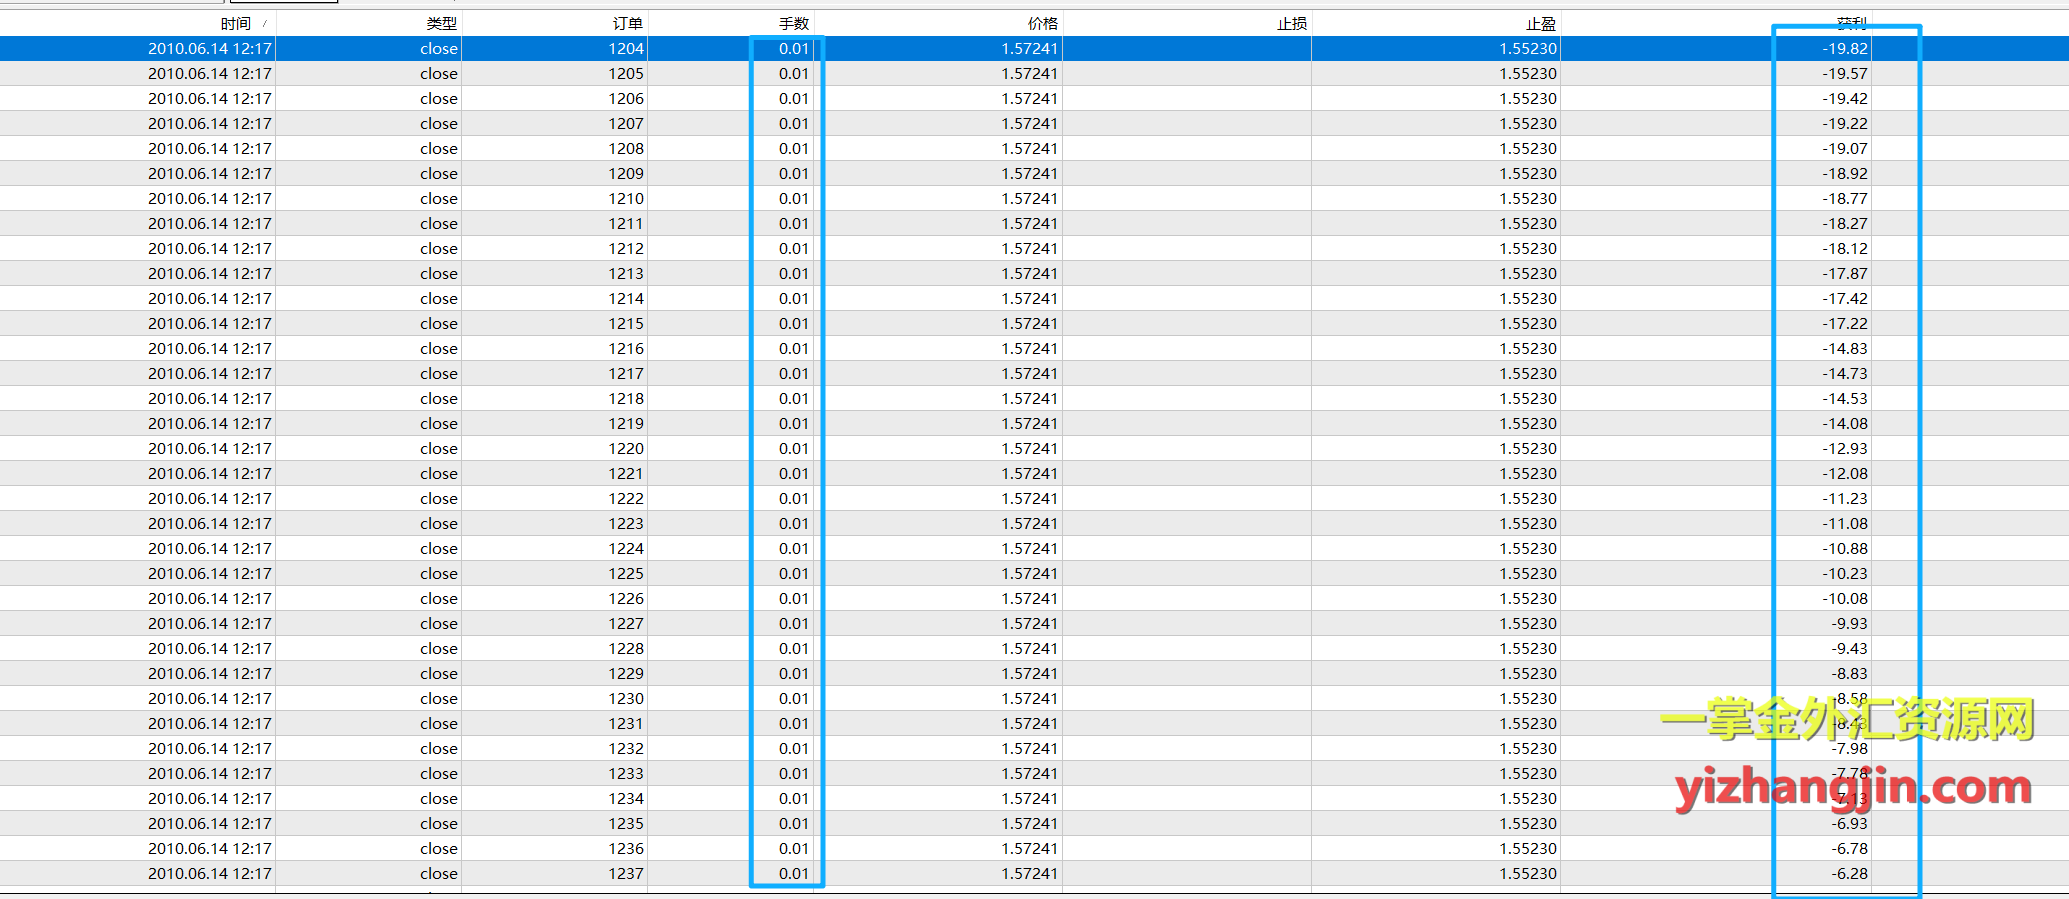Click the profit cell showing -14.08

(x=1844, y=423)
